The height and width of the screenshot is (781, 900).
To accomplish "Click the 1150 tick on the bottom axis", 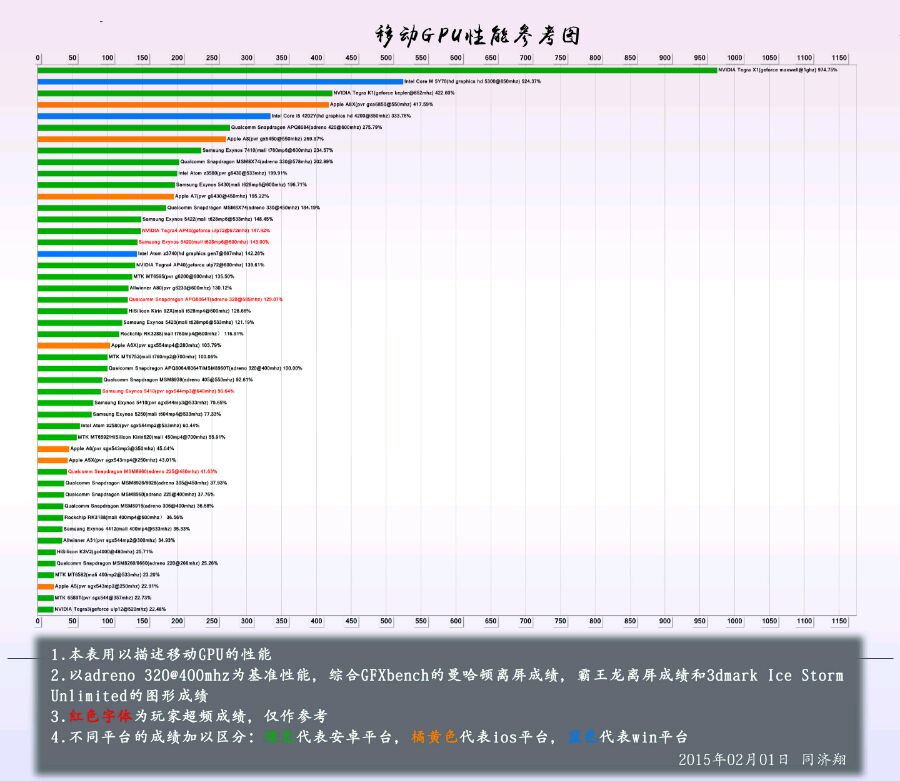I will click(x=839, y=621).
